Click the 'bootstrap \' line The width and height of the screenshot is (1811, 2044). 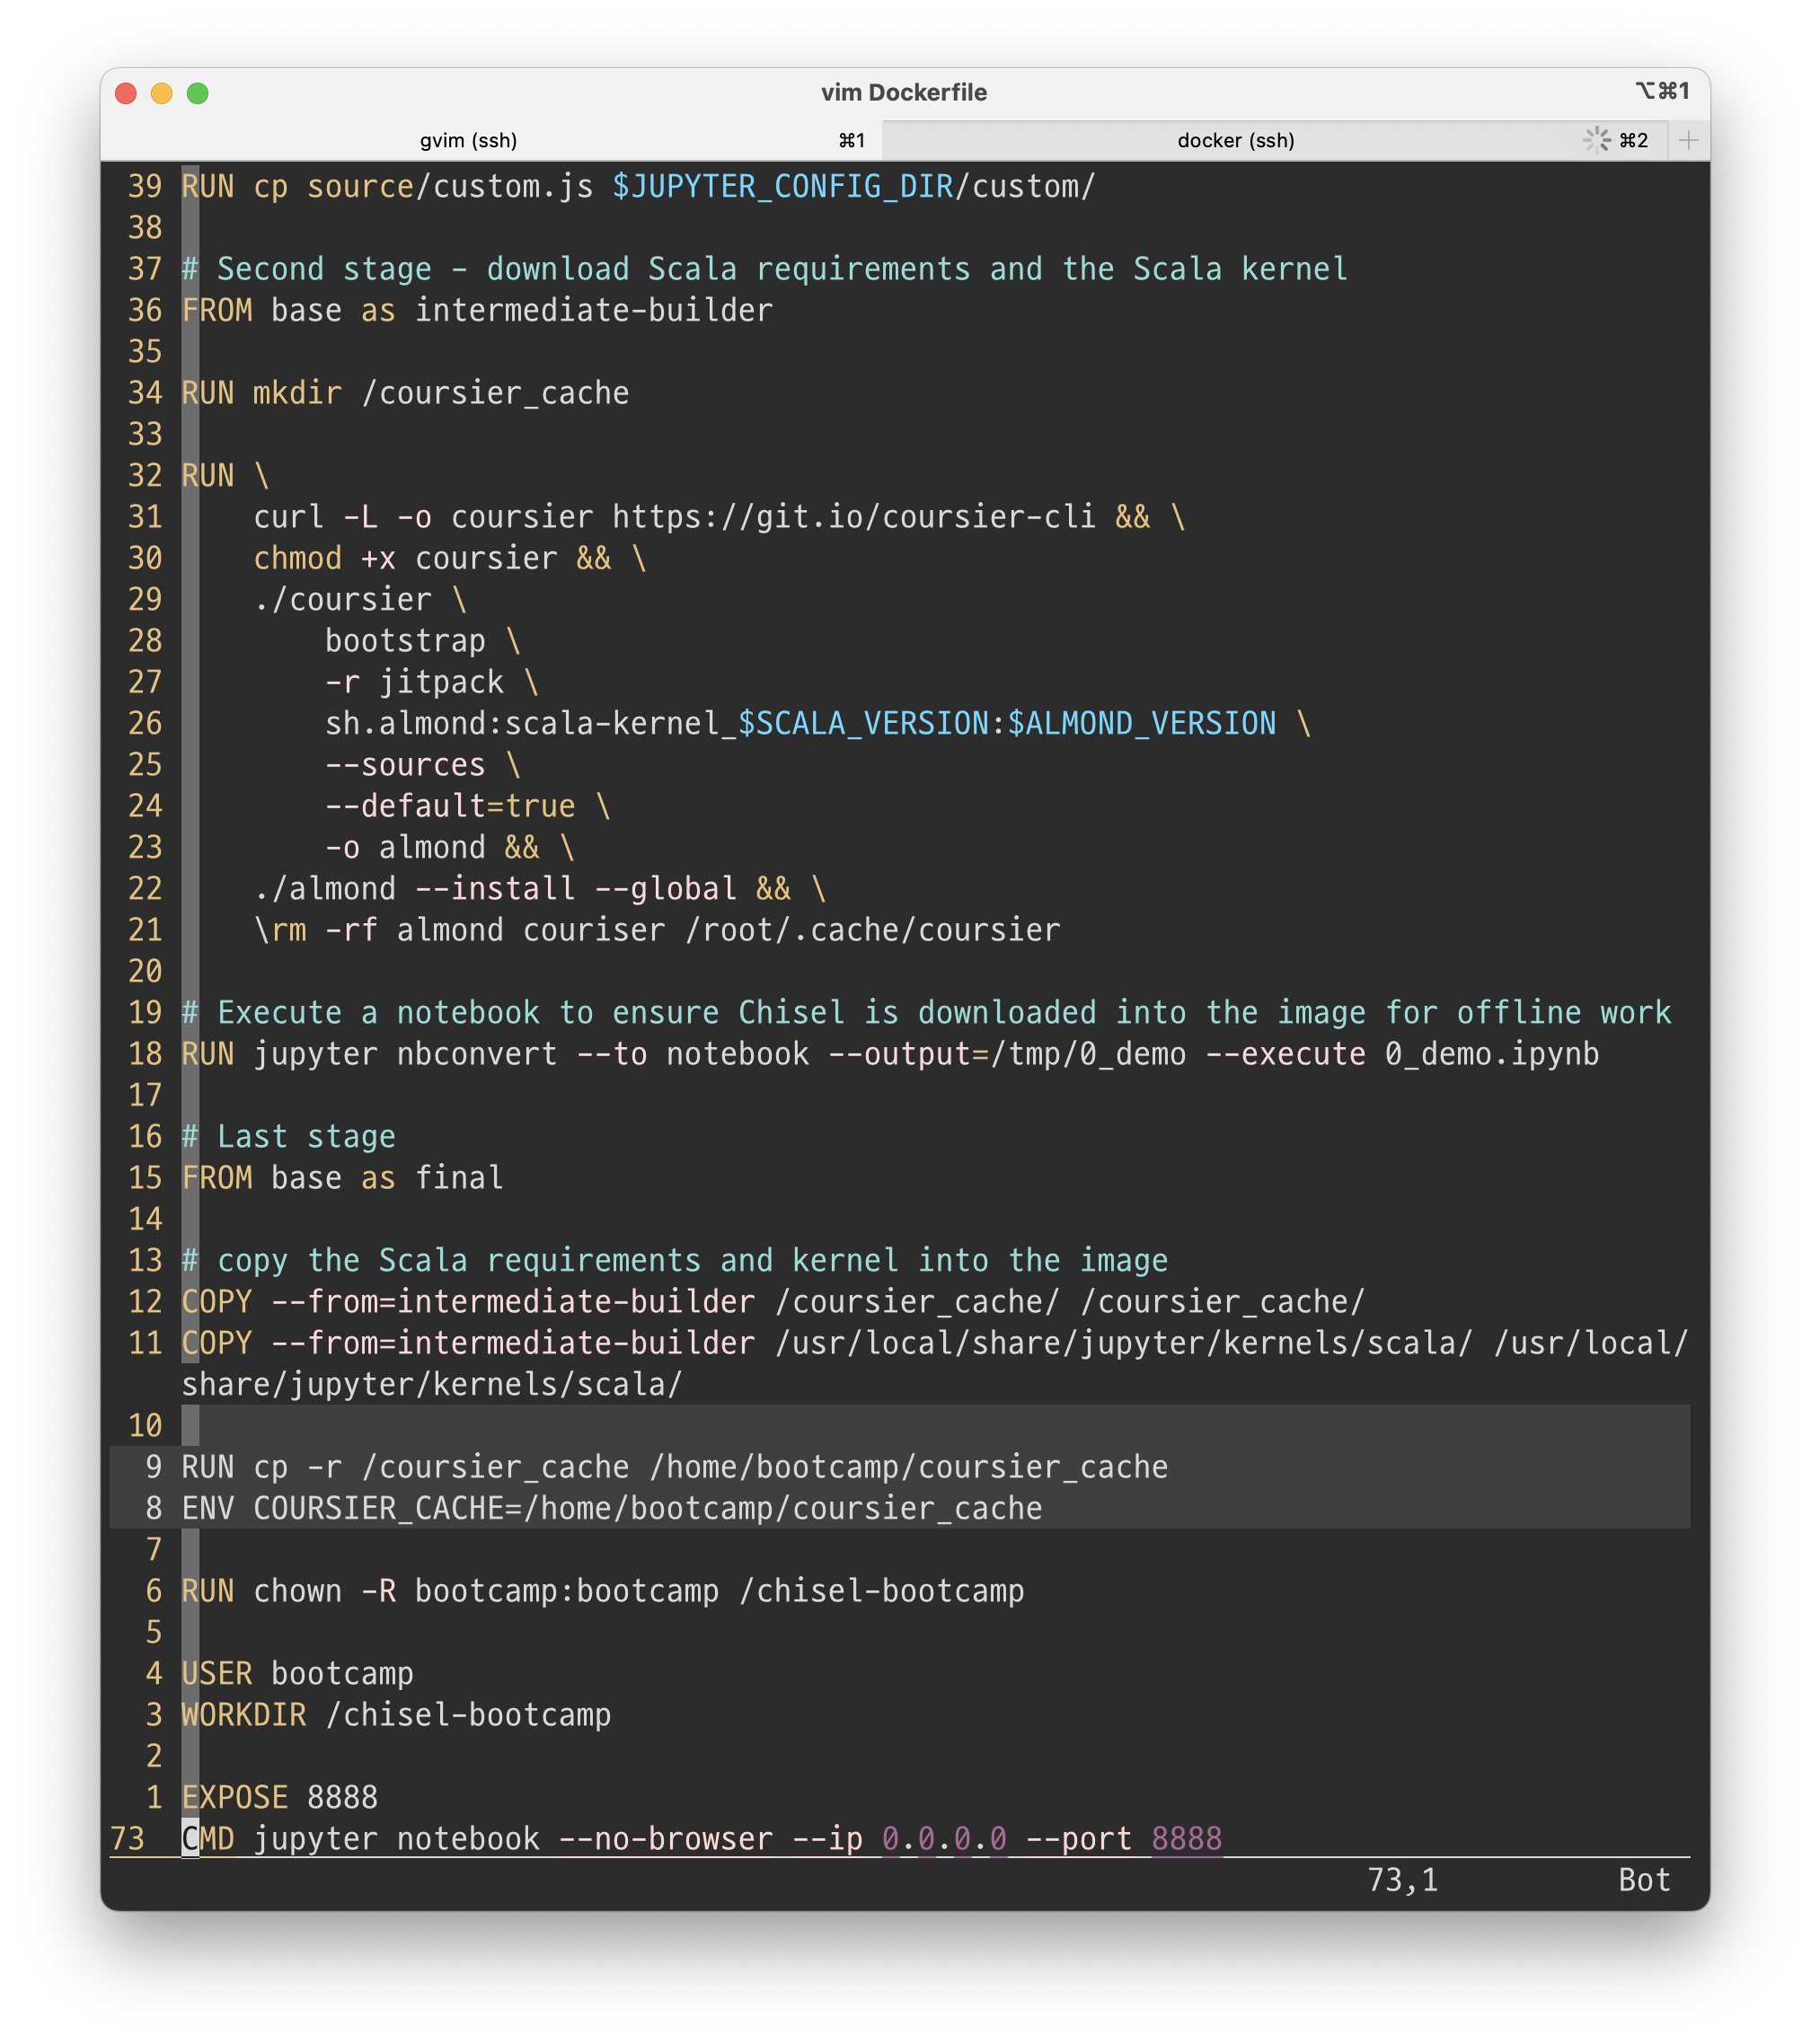point(422,641)
